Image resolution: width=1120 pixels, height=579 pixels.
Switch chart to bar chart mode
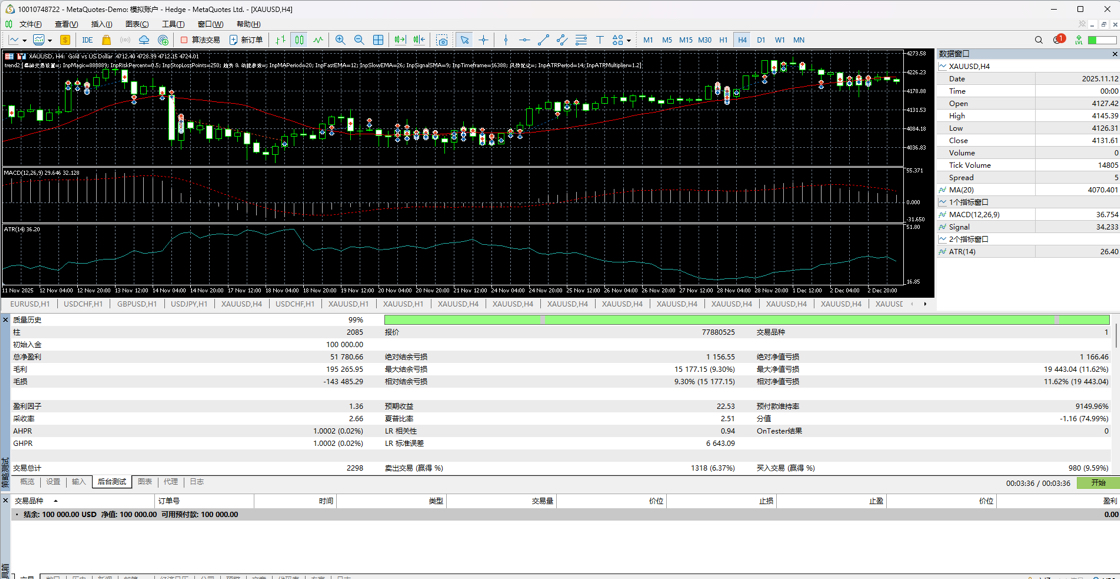[281, 40]
